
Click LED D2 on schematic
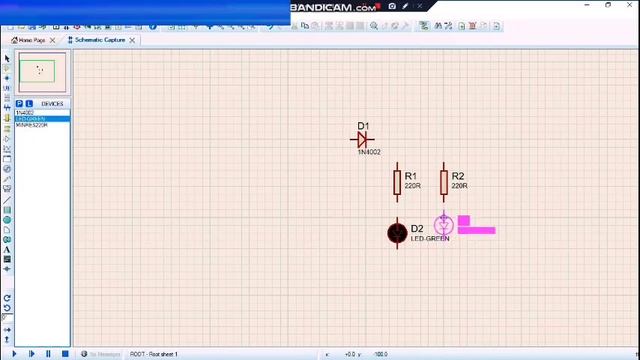point(397,233)
